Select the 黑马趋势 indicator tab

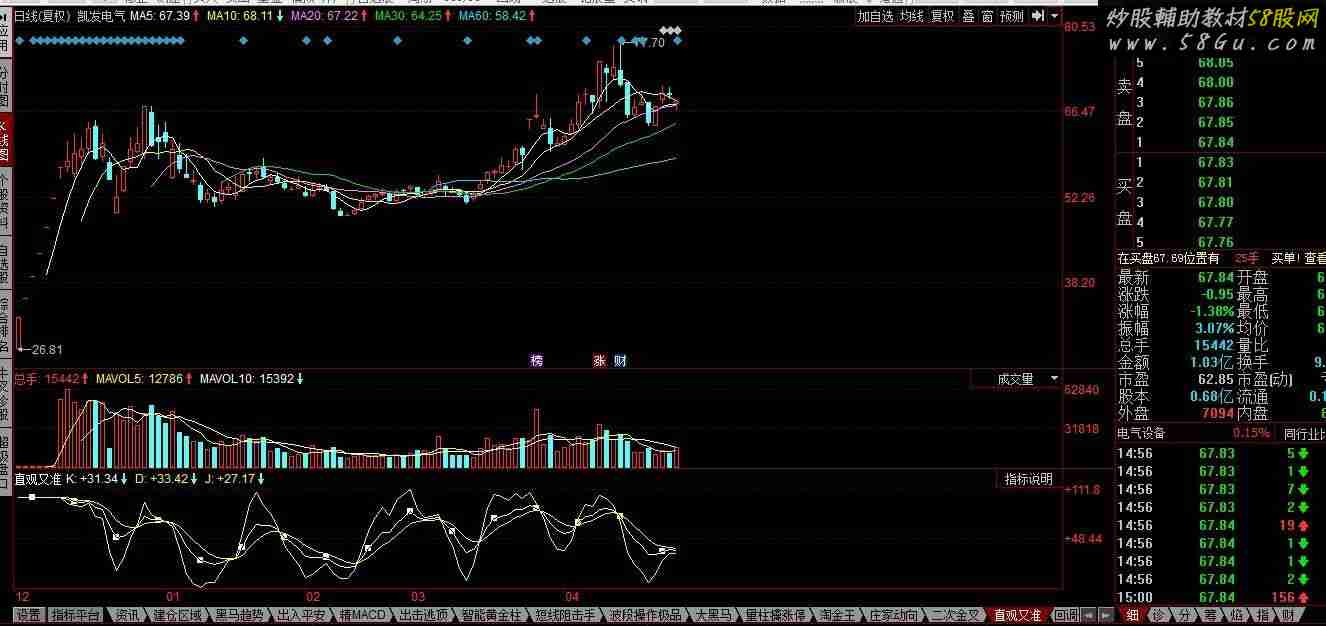click(240, 615)
